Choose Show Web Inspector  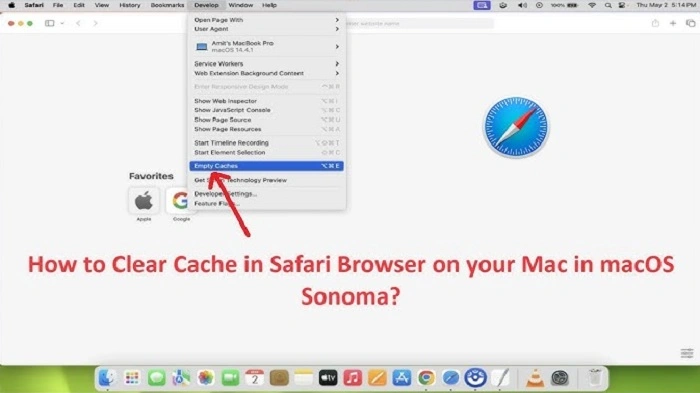[x=267, y=101]
